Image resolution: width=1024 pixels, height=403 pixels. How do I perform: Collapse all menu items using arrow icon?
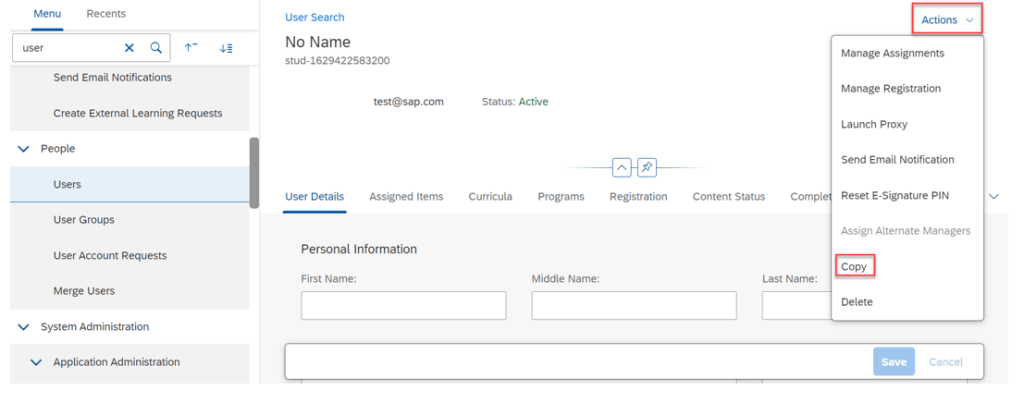click(192, 47)
